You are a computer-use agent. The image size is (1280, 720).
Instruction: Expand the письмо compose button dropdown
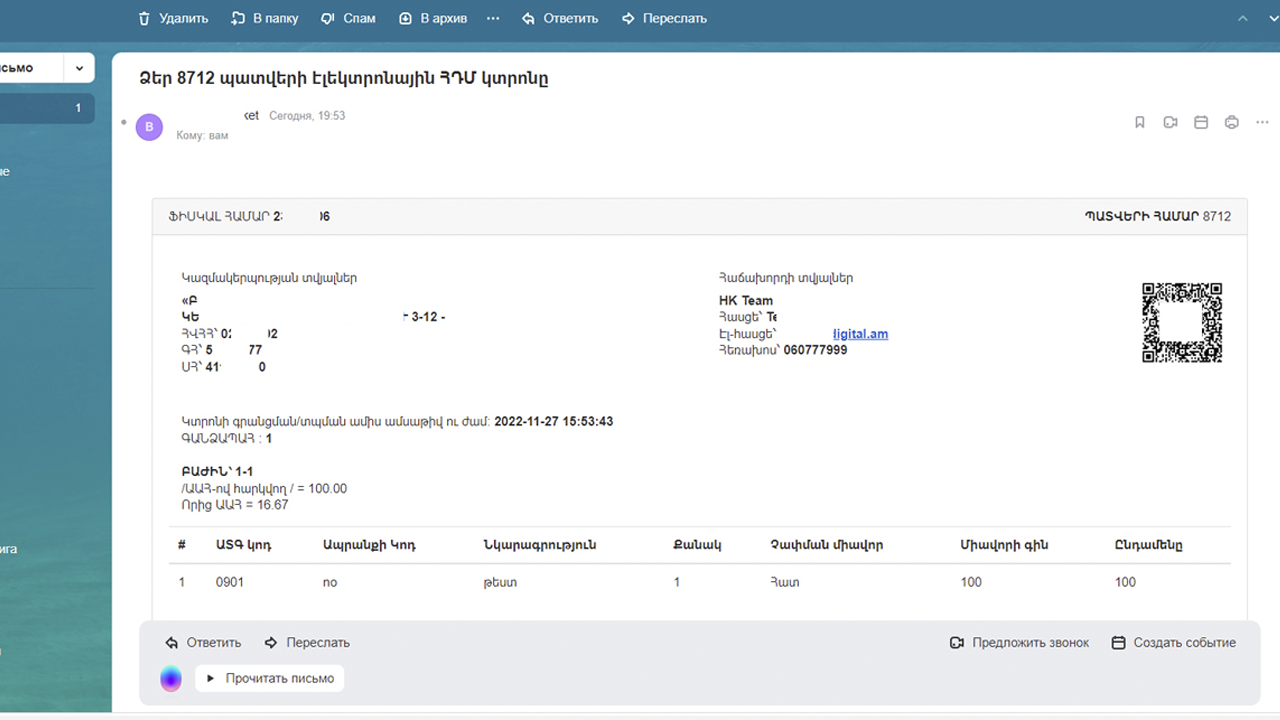(77, 68)
